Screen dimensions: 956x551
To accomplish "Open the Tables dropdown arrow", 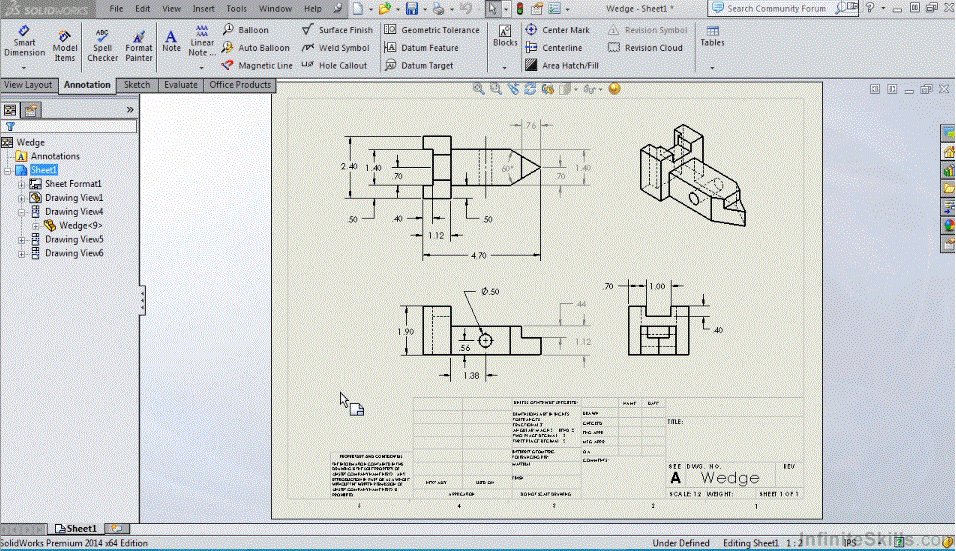I will [712, 67].
